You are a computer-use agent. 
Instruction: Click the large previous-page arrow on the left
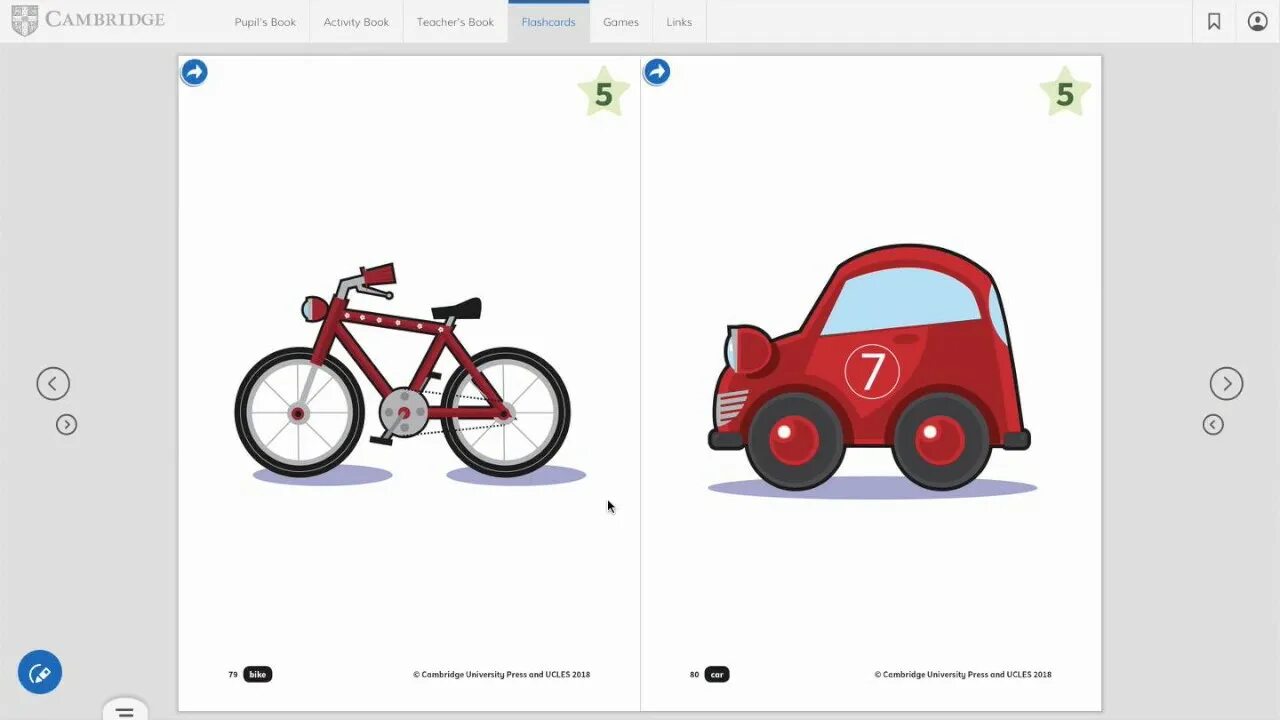coord(53,384)
